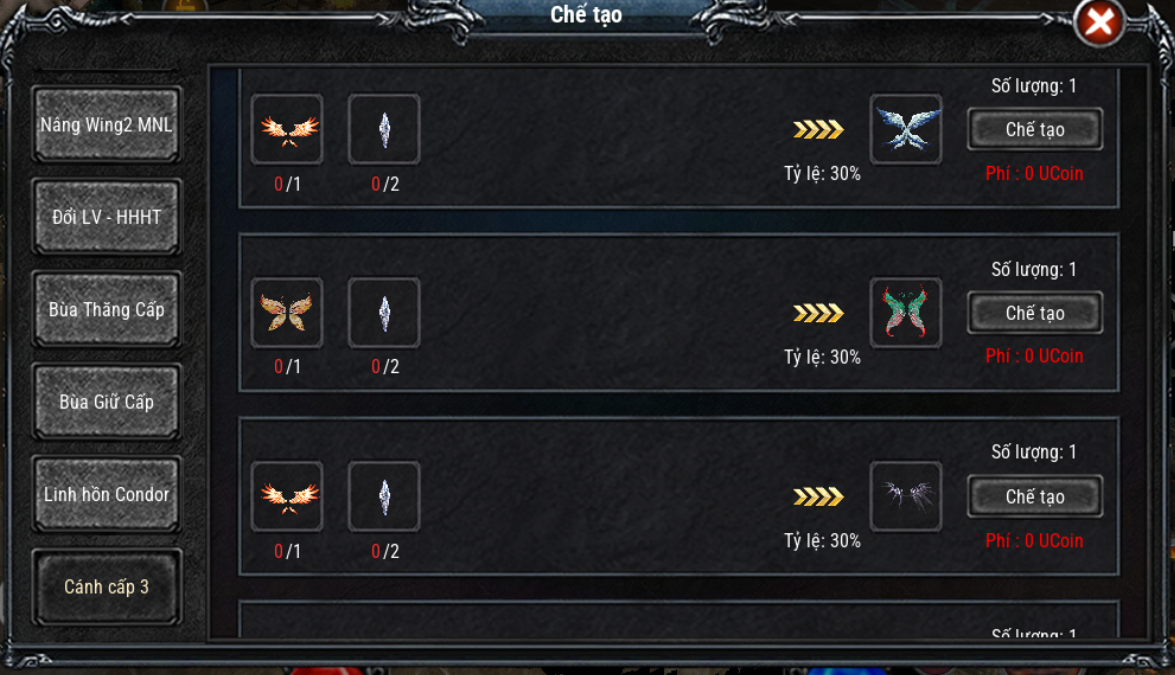The height and width of the screenshot is (675, 1175).
Task: Click orange flame wing in third recipe
Action: (x=287, y=497)
